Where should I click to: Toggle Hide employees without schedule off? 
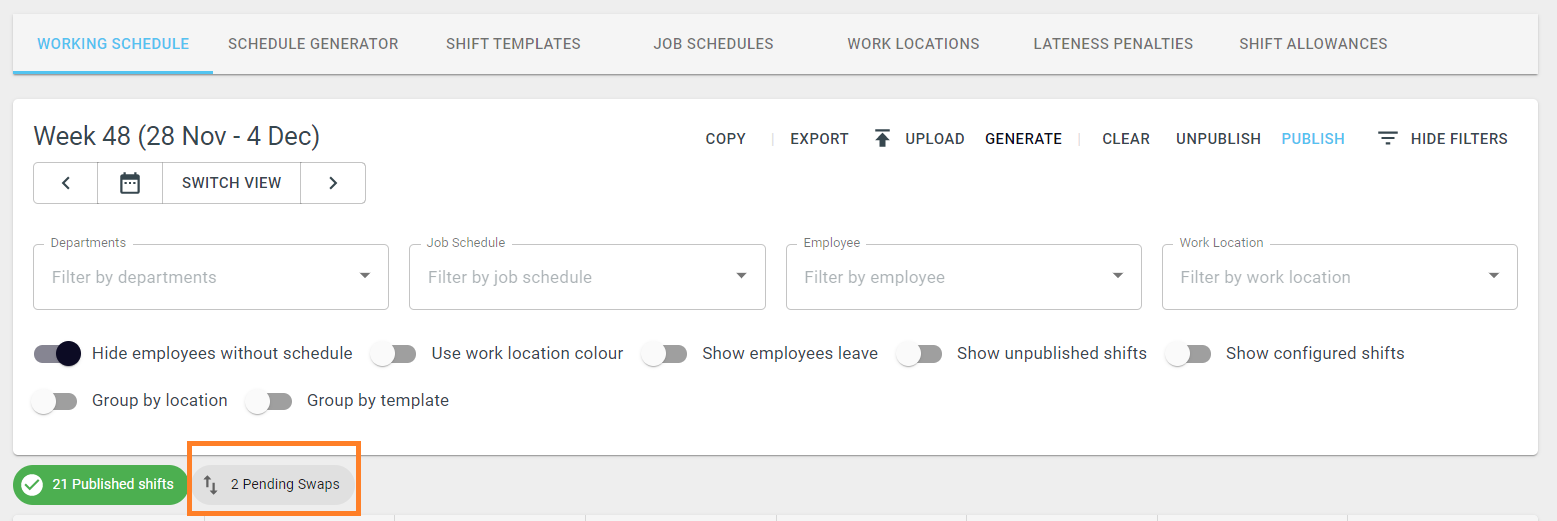coord(57,353)
